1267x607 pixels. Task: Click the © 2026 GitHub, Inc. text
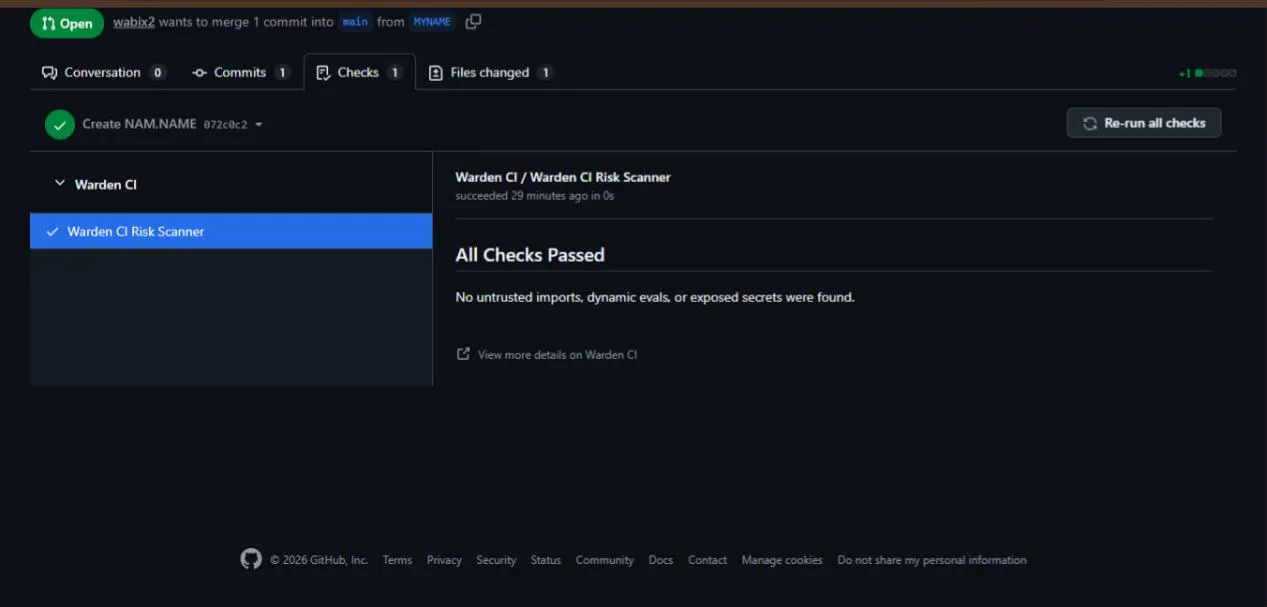coord(319,560)
